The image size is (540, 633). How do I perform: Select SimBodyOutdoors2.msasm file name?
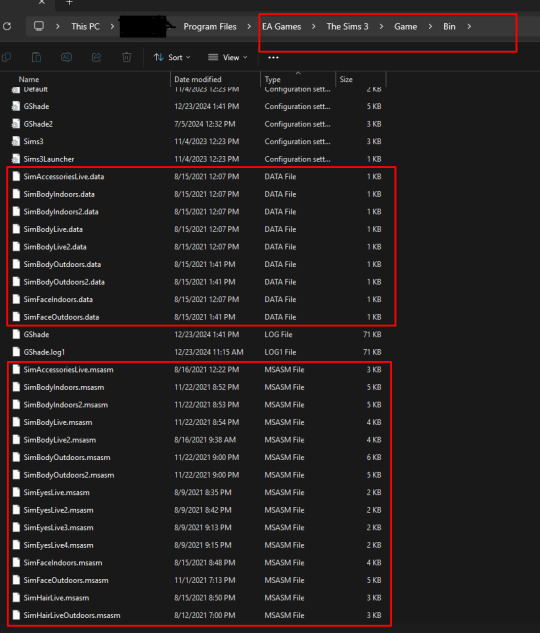[69, 475]
